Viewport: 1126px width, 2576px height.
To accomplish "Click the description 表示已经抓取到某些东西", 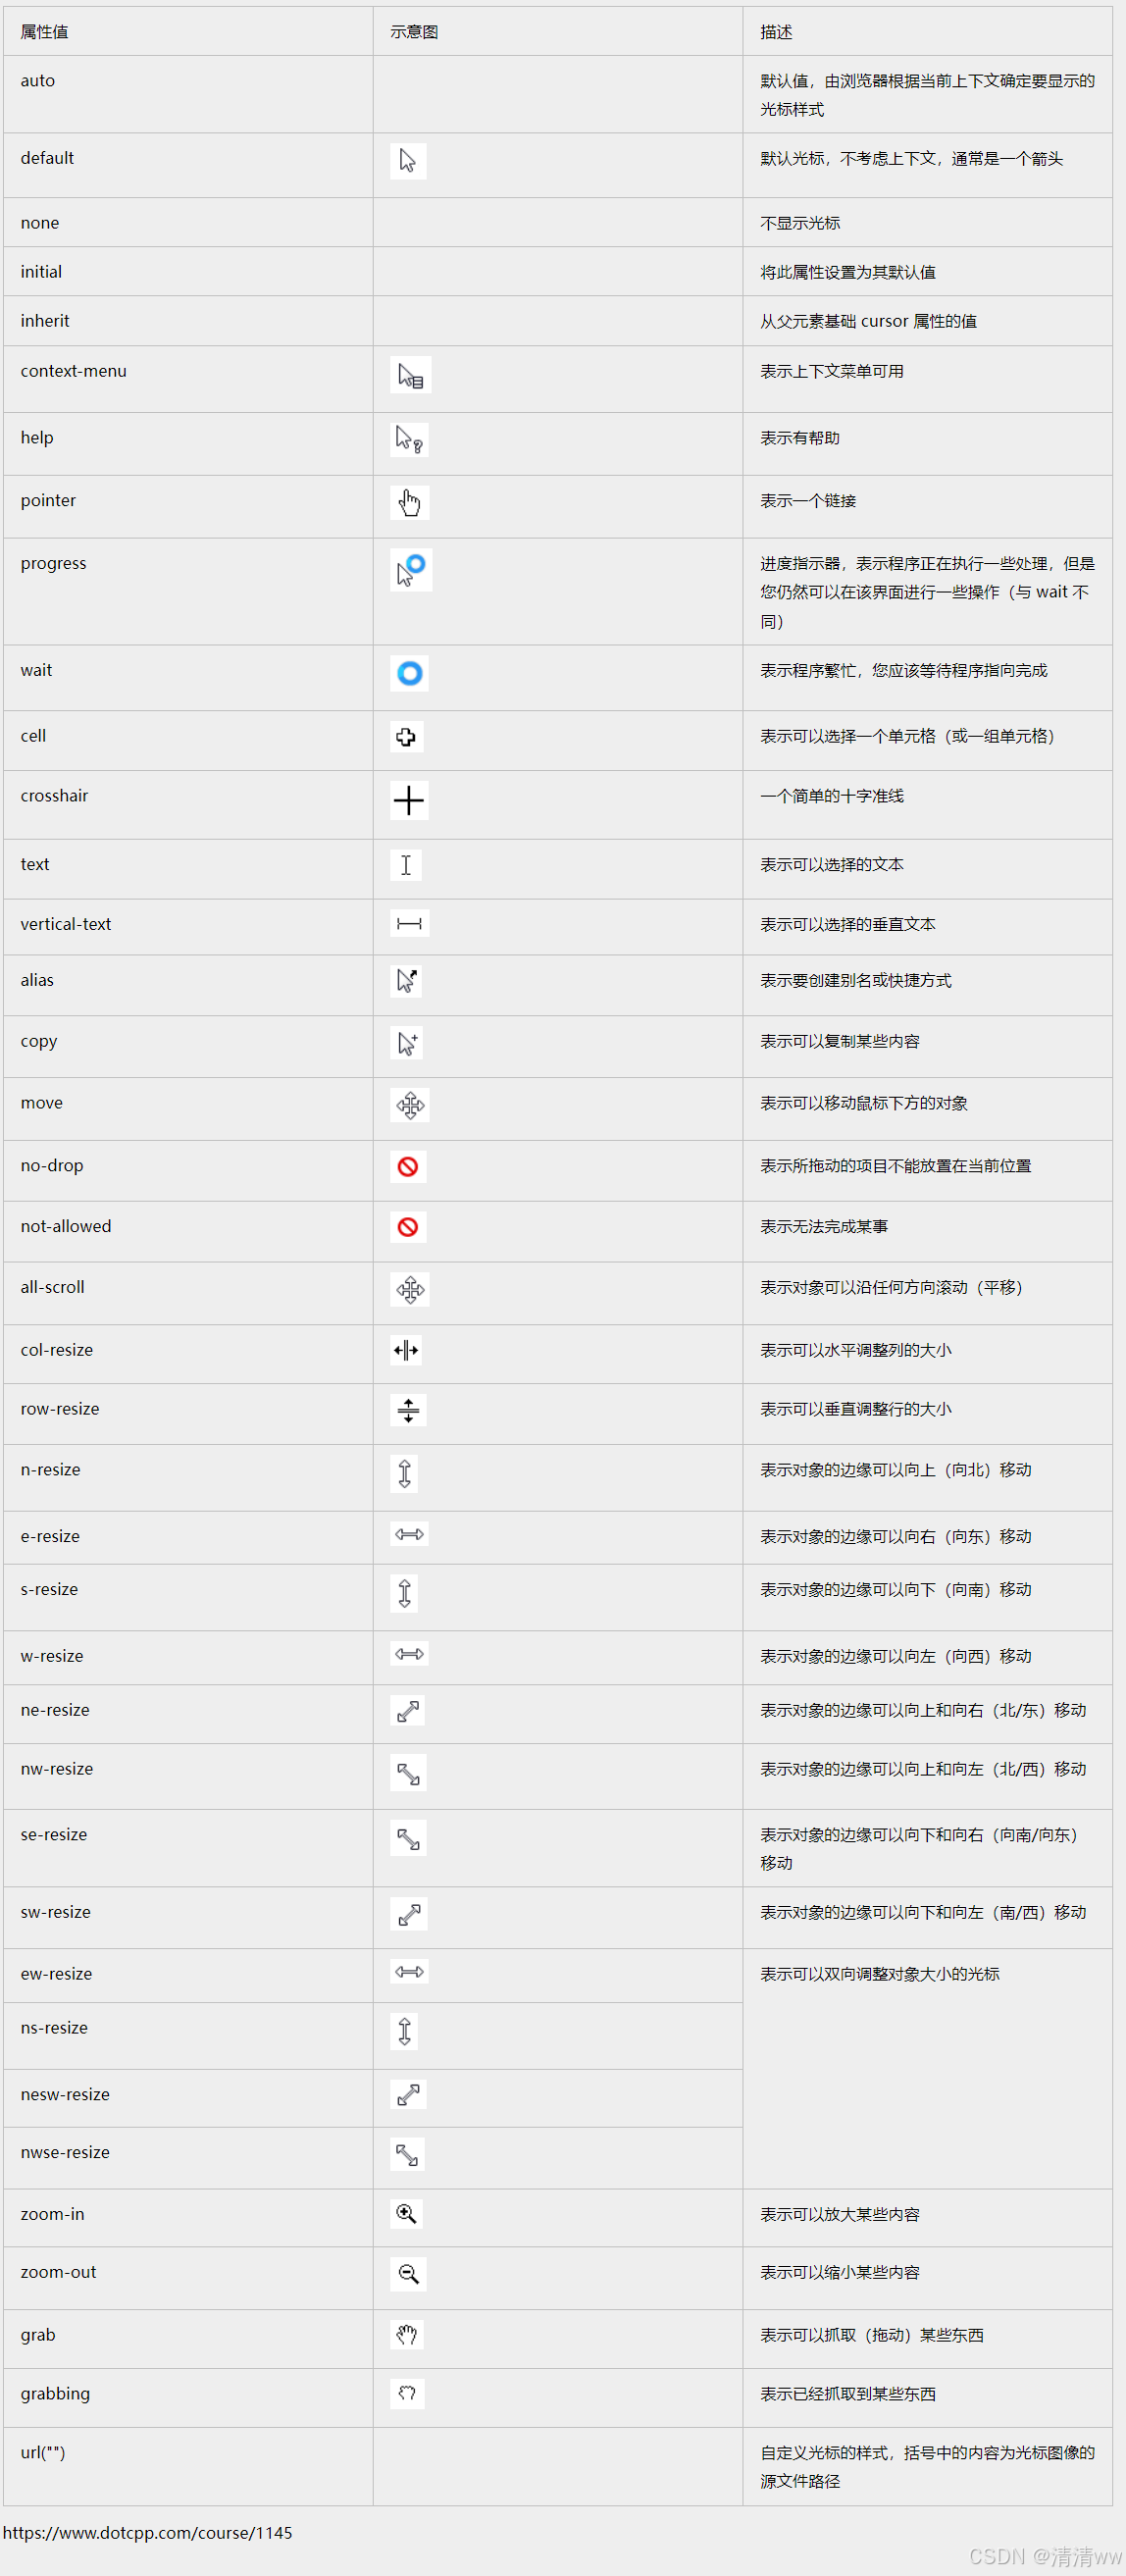I will tap(848, 2394).
